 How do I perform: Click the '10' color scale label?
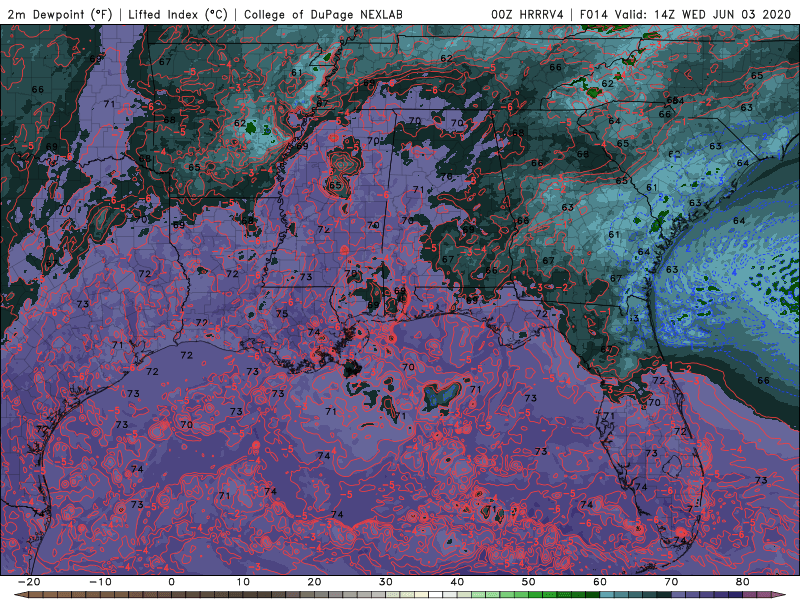point(243,582)
